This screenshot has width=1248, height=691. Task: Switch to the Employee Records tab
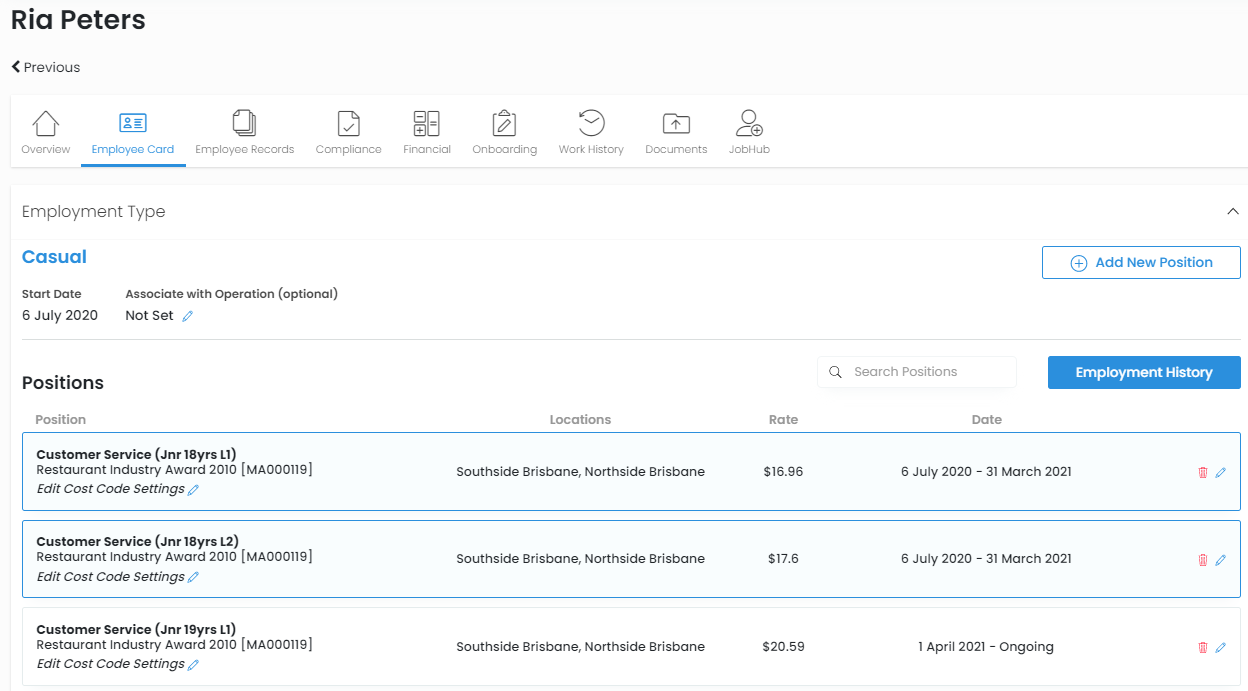point(245,132)
